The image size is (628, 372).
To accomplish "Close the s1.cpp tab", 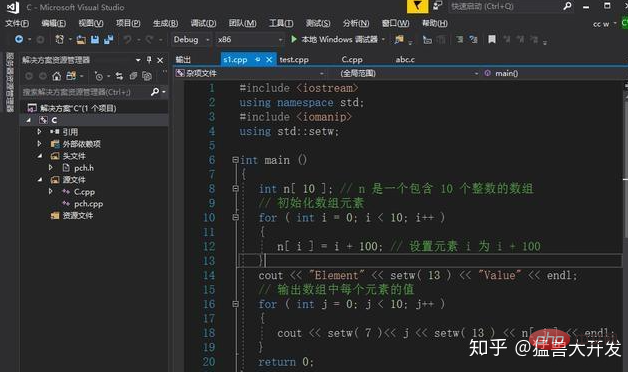I will pos(269,60).
